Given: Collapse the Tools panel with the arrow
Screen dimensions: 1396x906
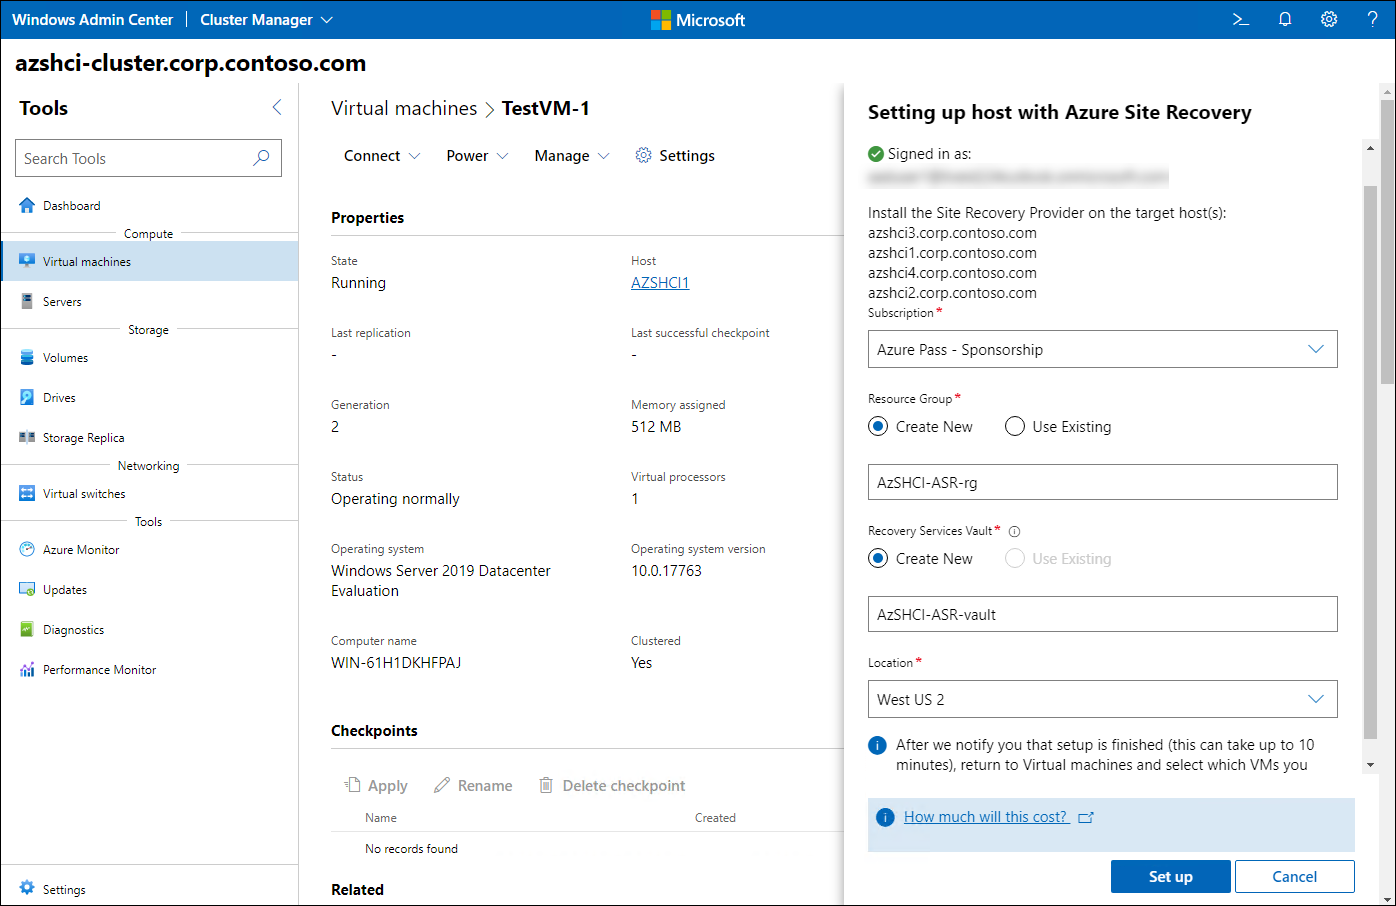Looking at the screenshot, I should point(277,107).
